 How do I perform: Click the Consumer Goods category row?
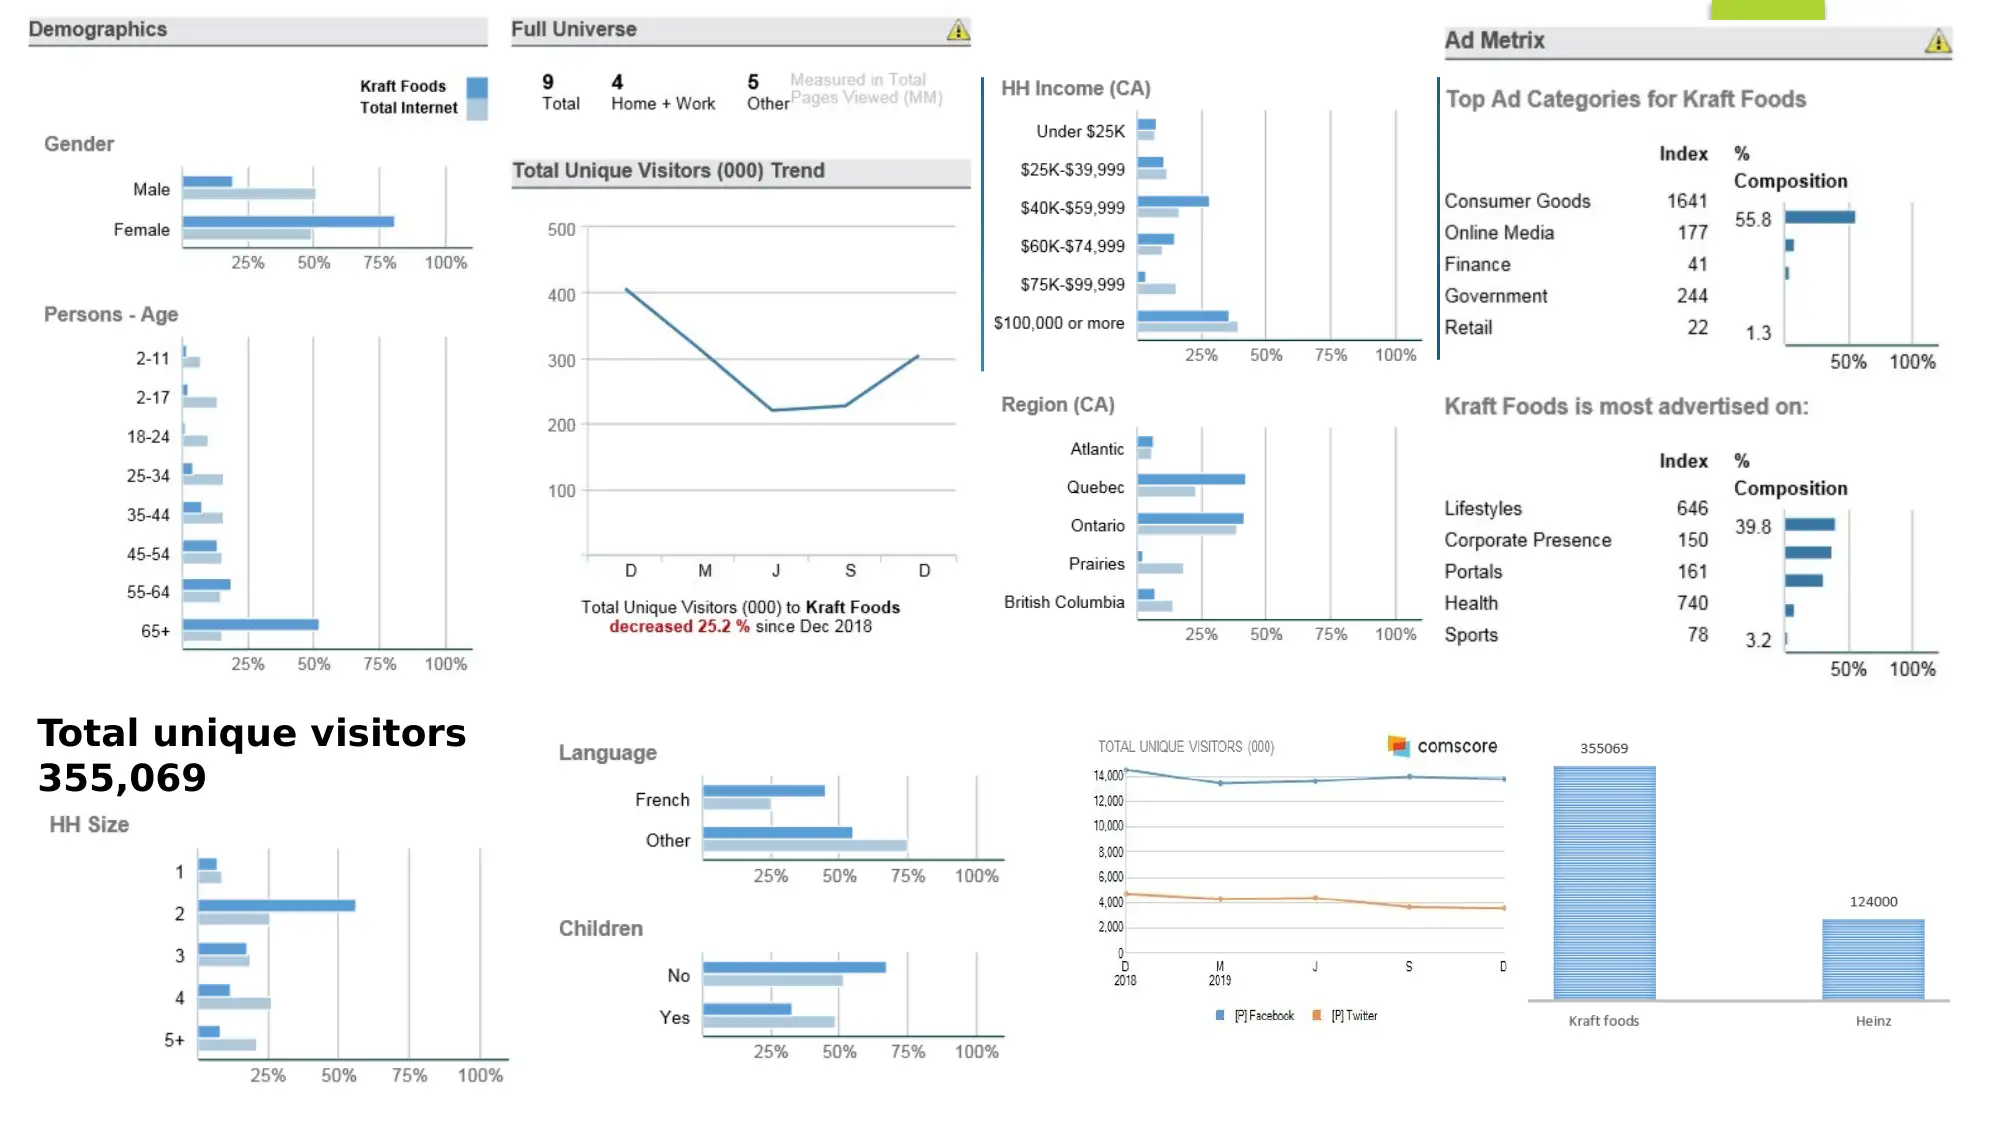[1576, 201]
